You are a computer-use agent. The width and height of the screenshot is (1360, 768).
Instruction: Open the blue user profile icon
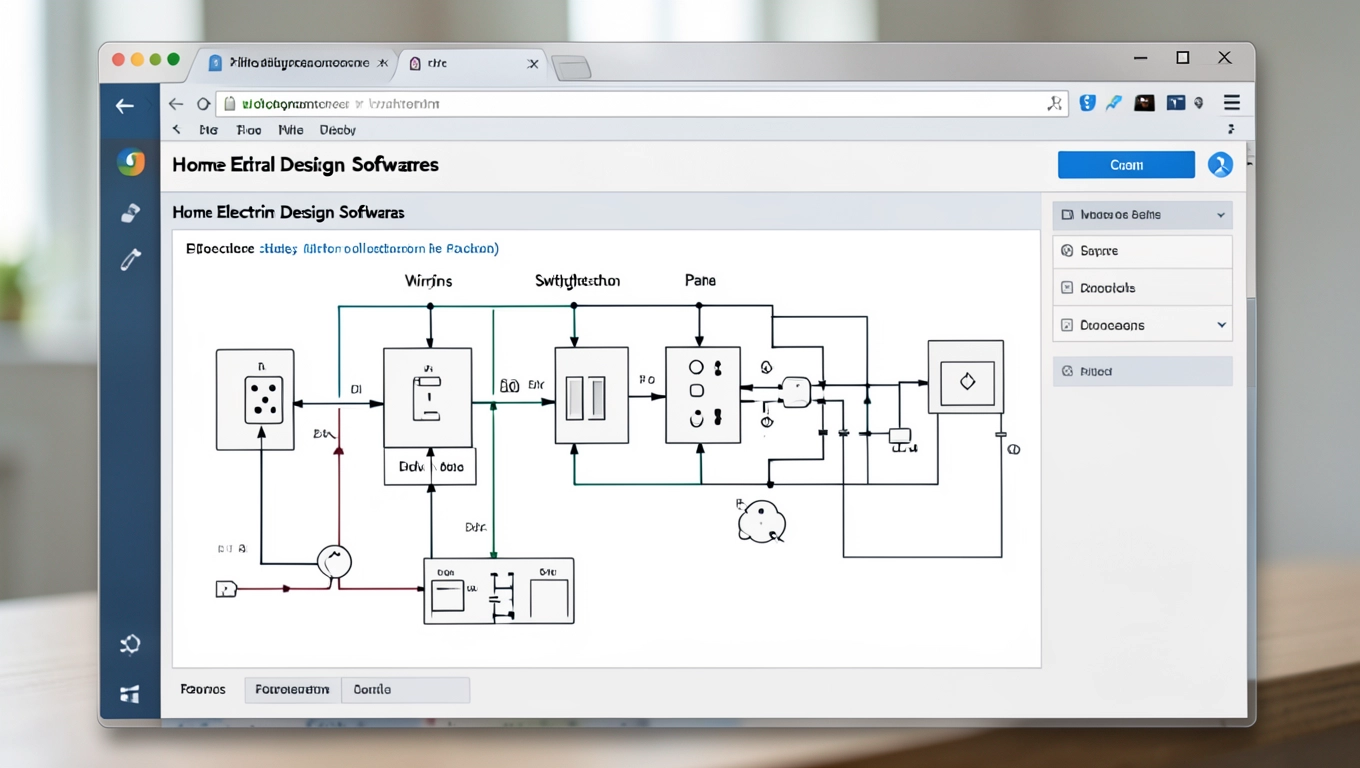pyautogui.click(x=1220, y=165)
